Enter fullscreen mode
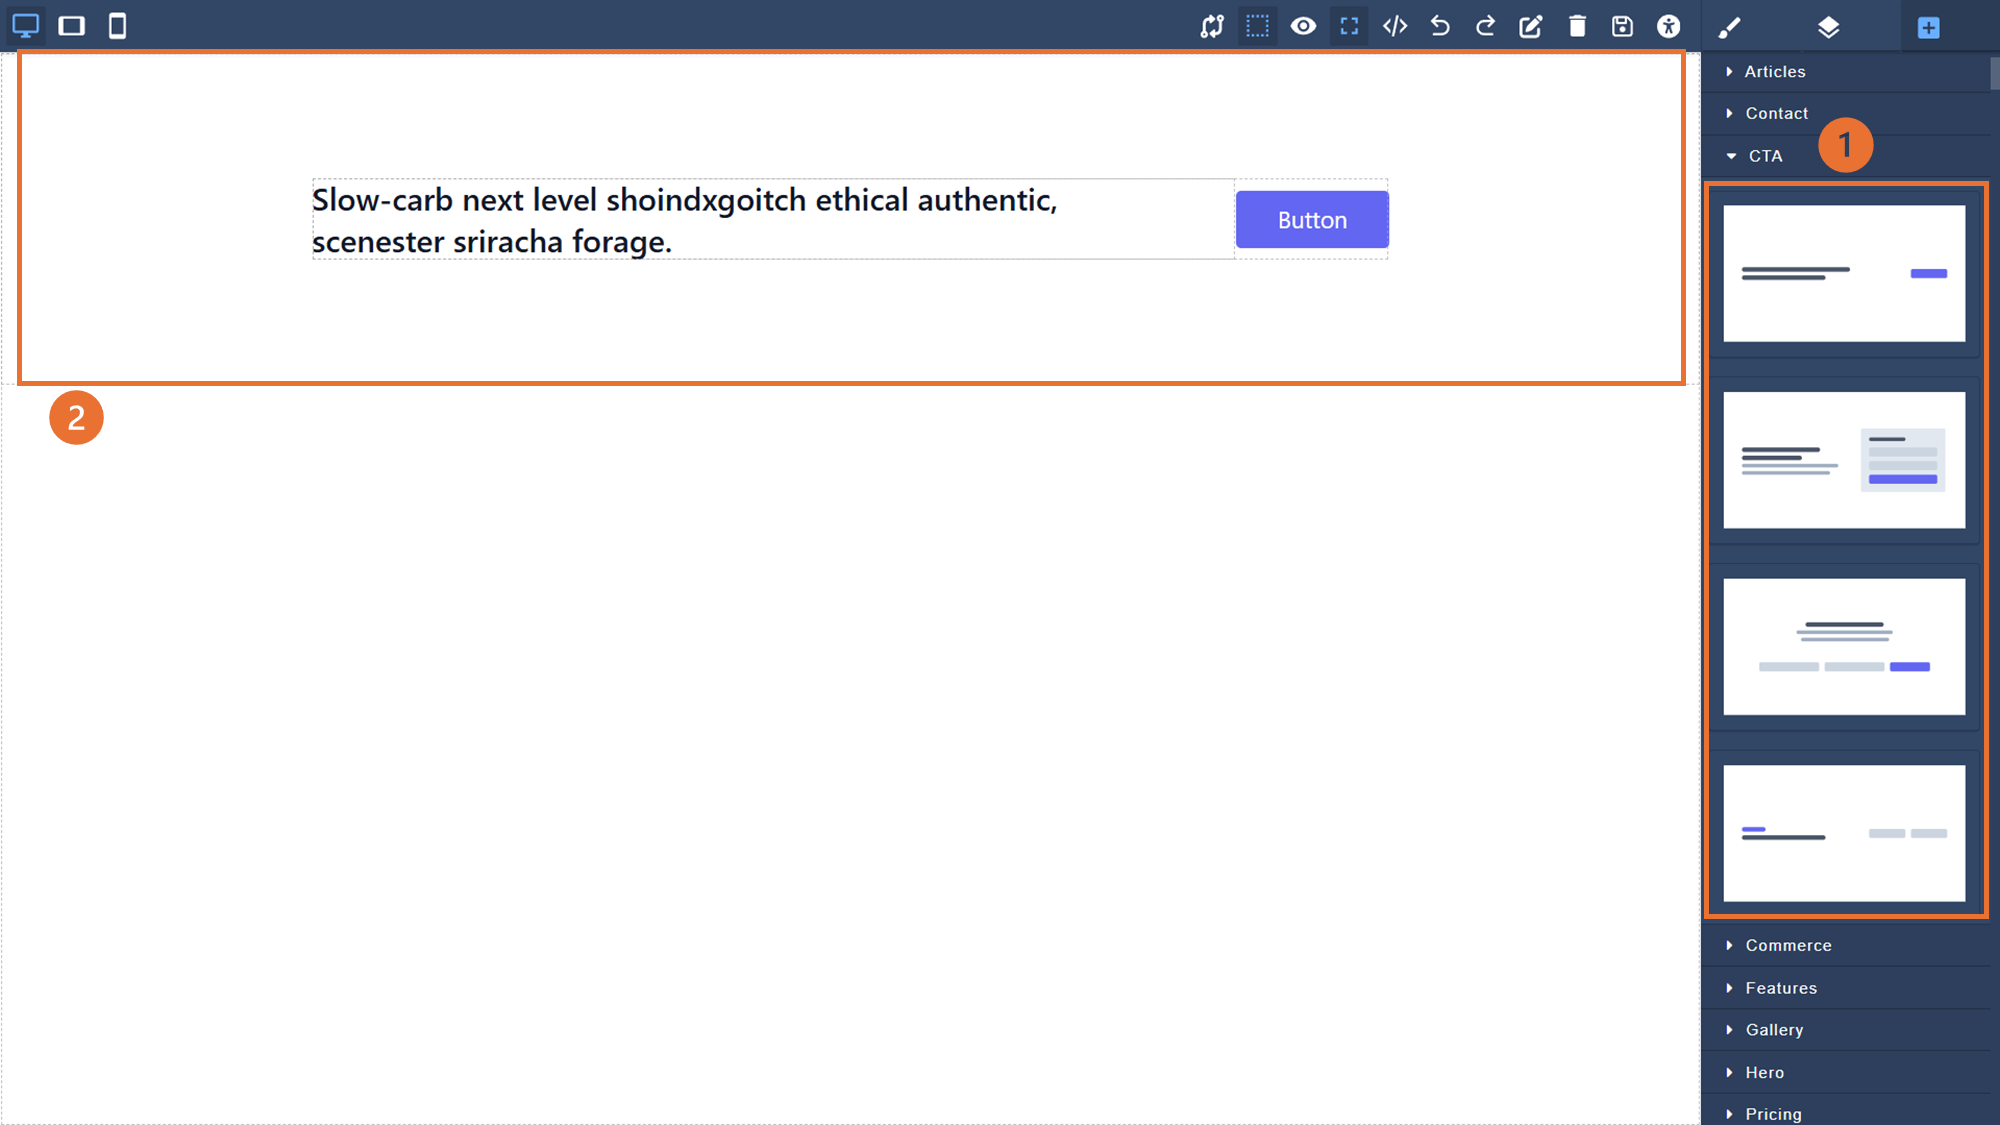The width and height of the screenshot is (2000, 1125). point(1349,26)
